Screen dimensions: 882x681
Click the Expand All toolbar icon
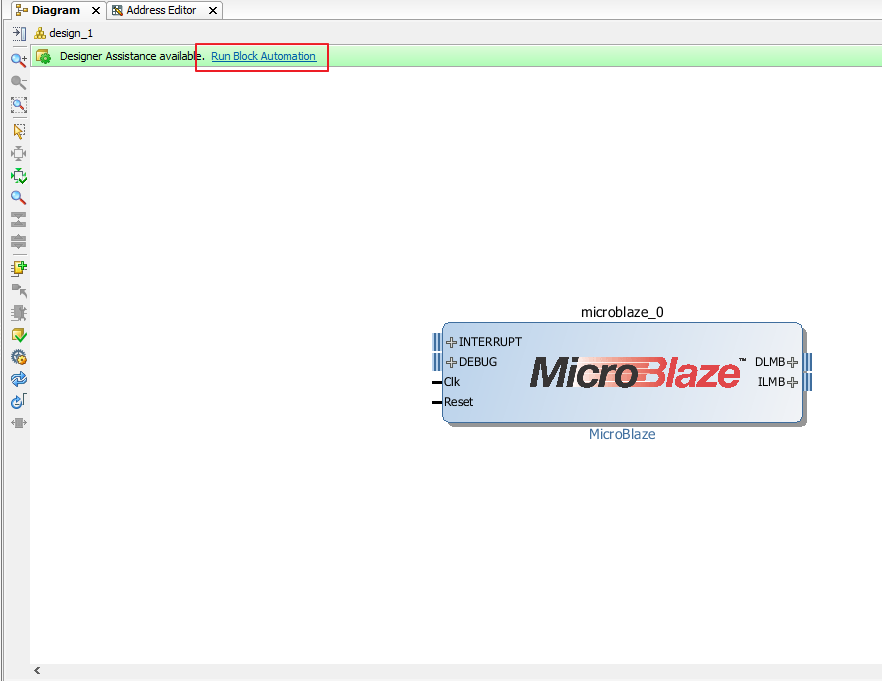click(x=19, y=242)
